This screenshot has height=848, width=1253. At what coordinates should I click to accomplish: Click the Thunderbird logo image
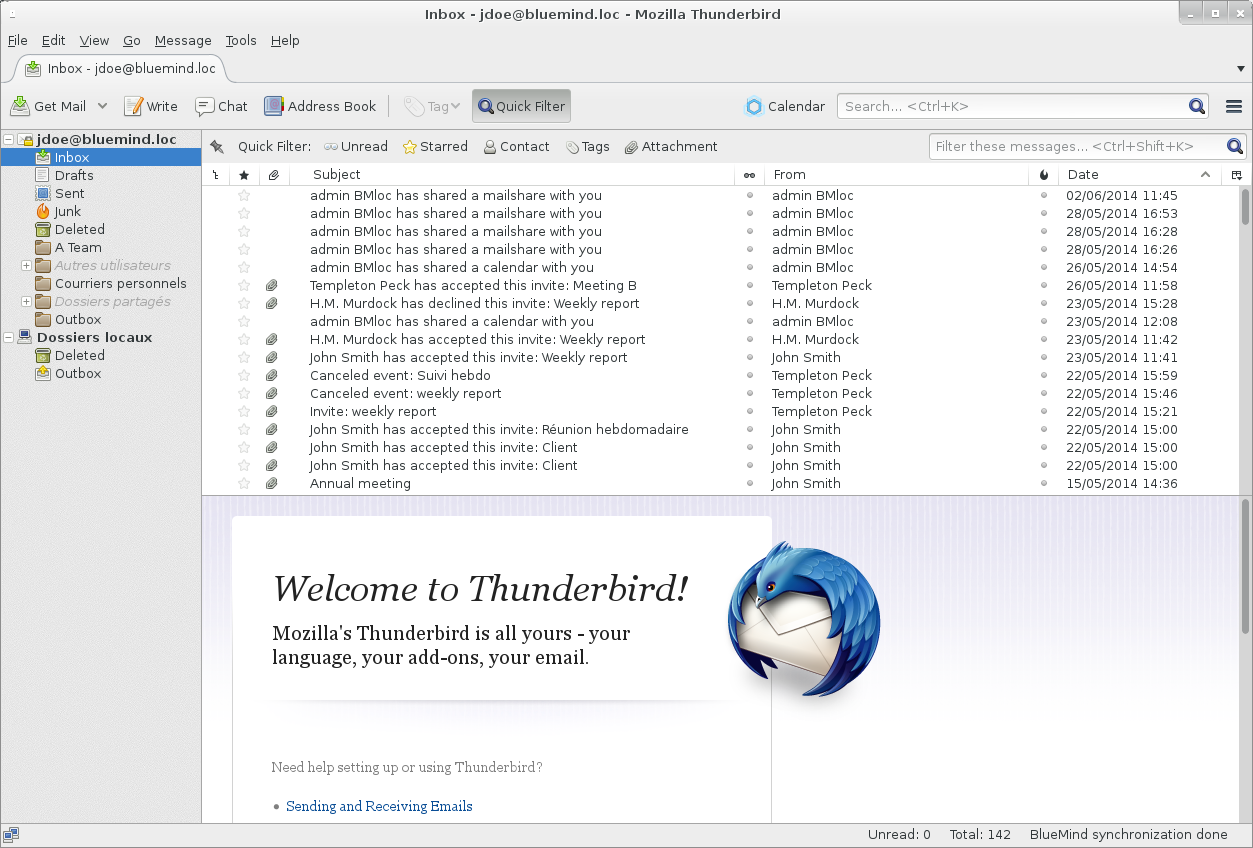click(805, 619)
